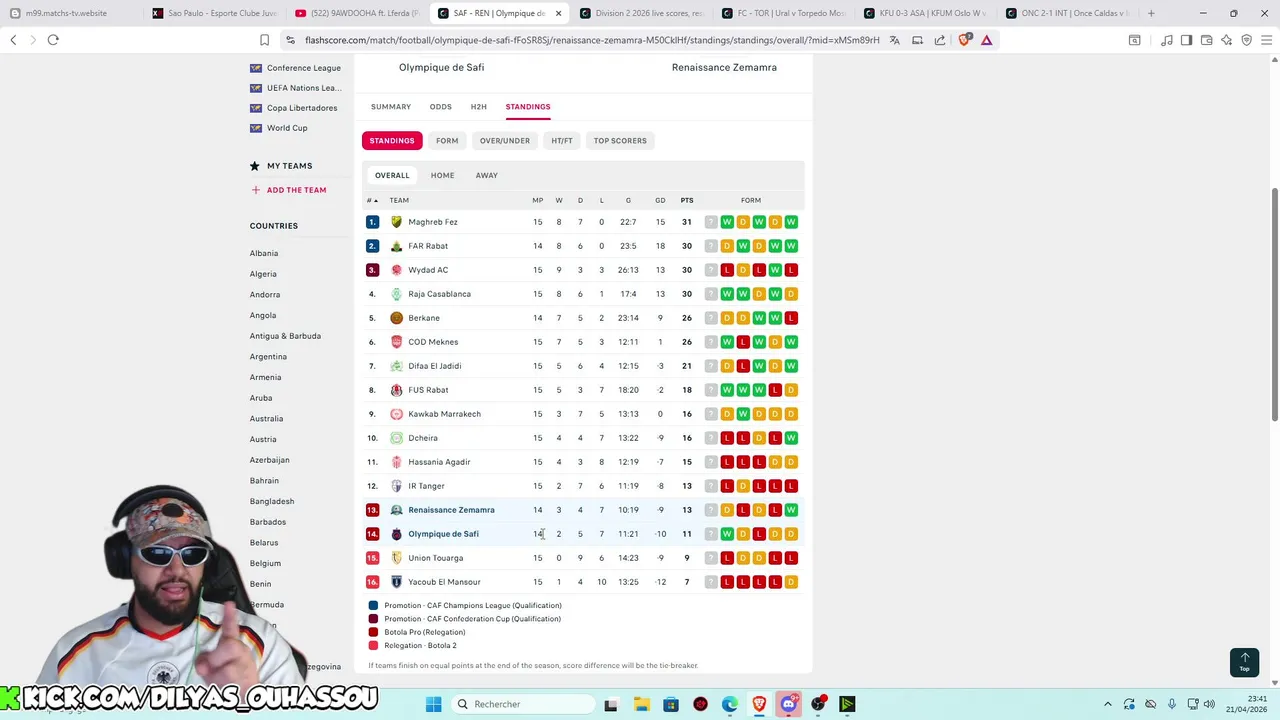Click the Wydad AC team crest
The width and height of the screenshot is (1280, 720).
(x=396, y=270)
